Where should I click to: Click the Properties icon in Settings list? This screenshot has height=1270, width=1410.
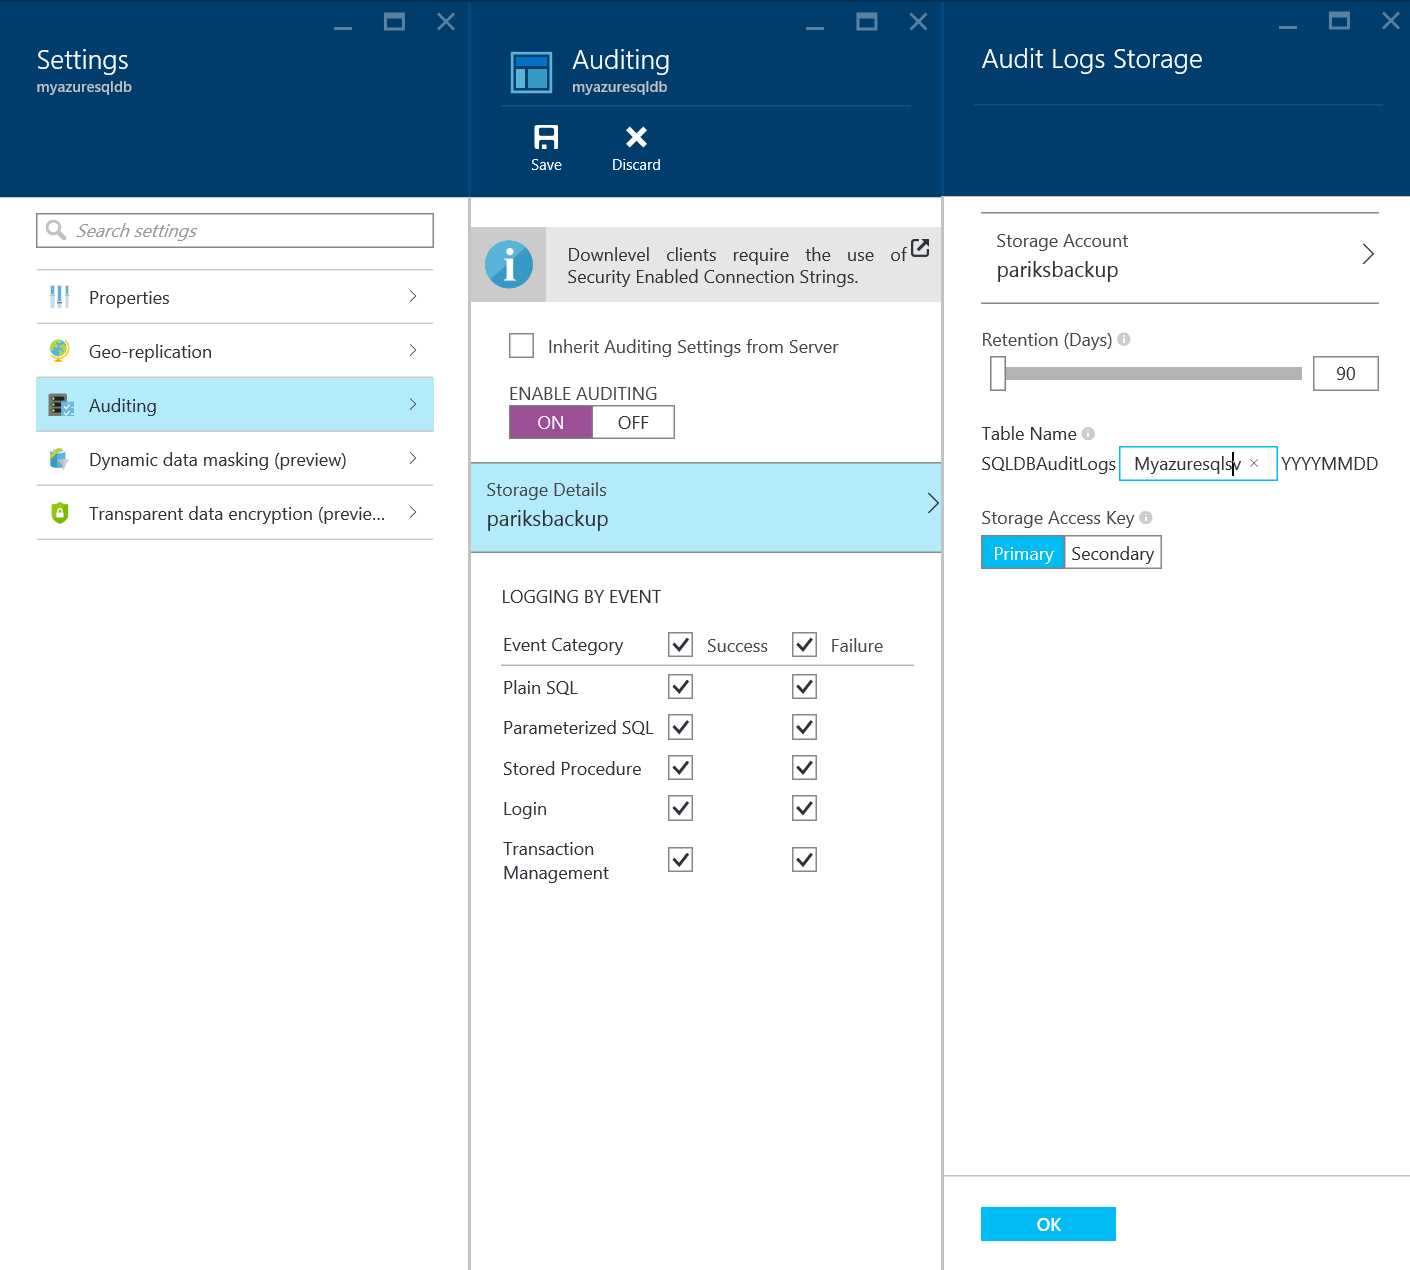(x=59, y=297)
